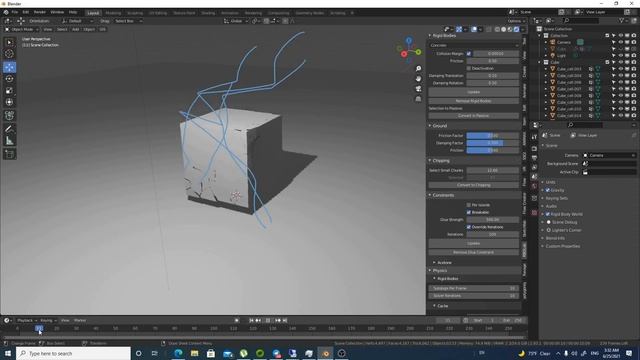The height and width of the screenshot is (360, 640).
Task: Activate the Annotate pencil tool
Action: pos(9,129)
